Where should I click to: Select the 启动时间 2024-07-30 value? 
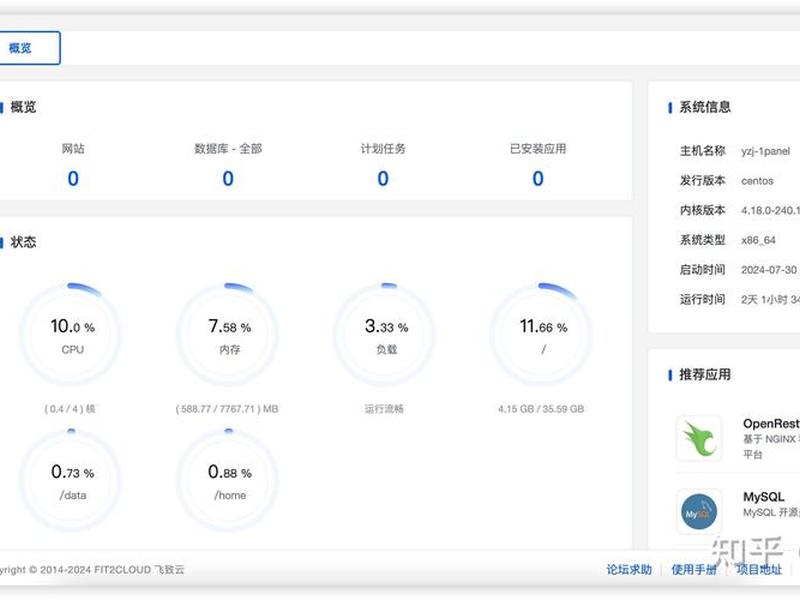coord(770,269)
